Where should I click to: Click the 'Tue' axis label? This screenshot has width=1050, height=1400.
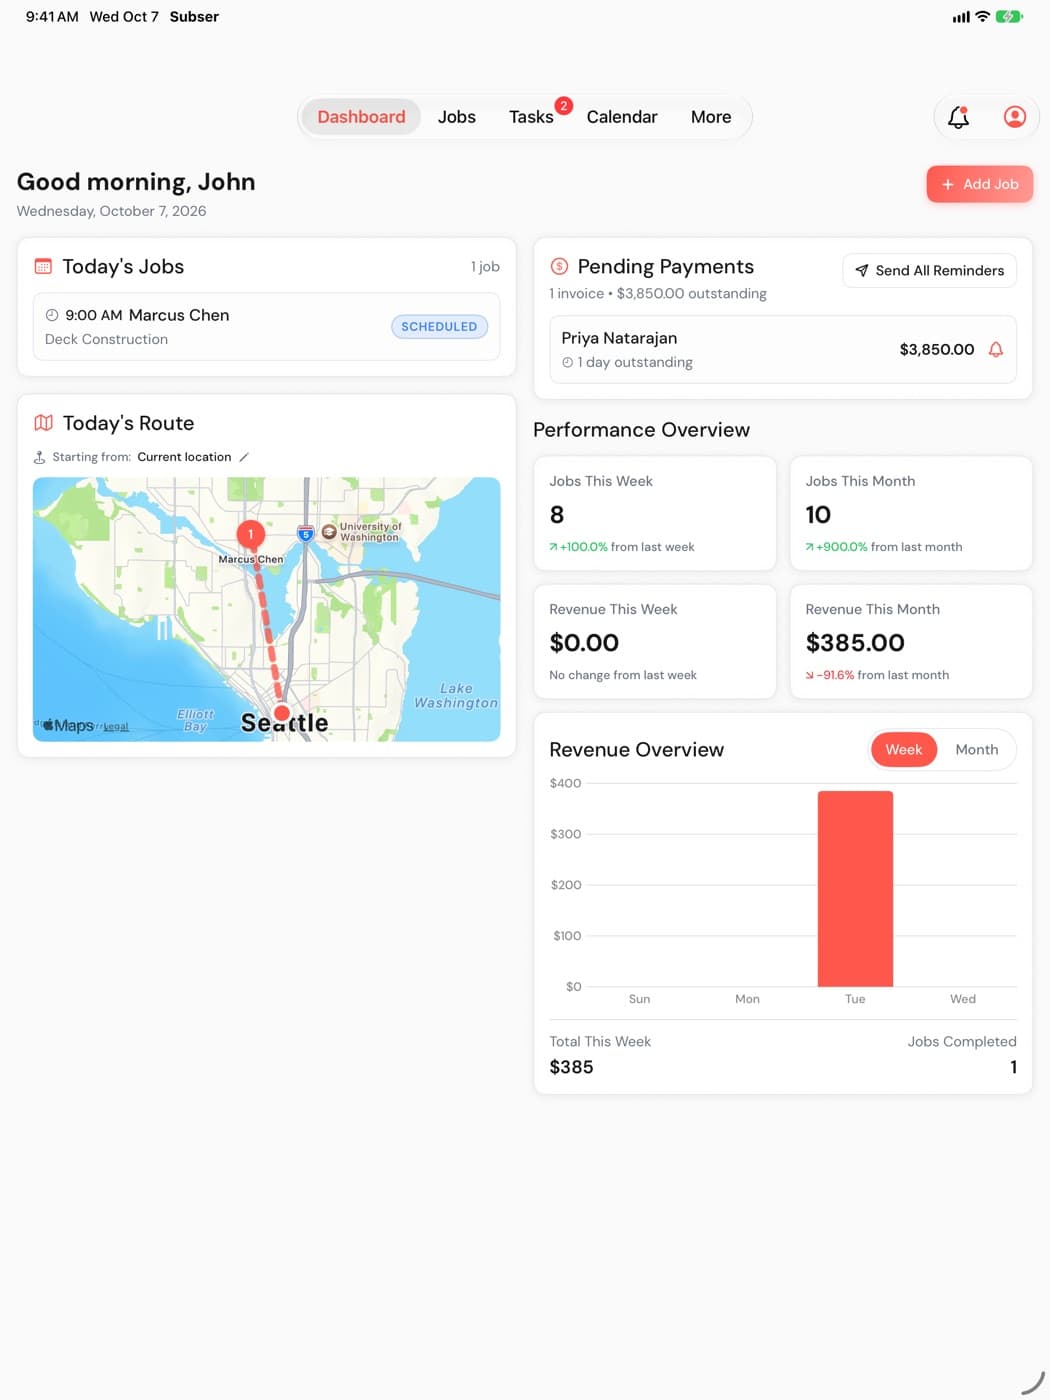[855, 999]
